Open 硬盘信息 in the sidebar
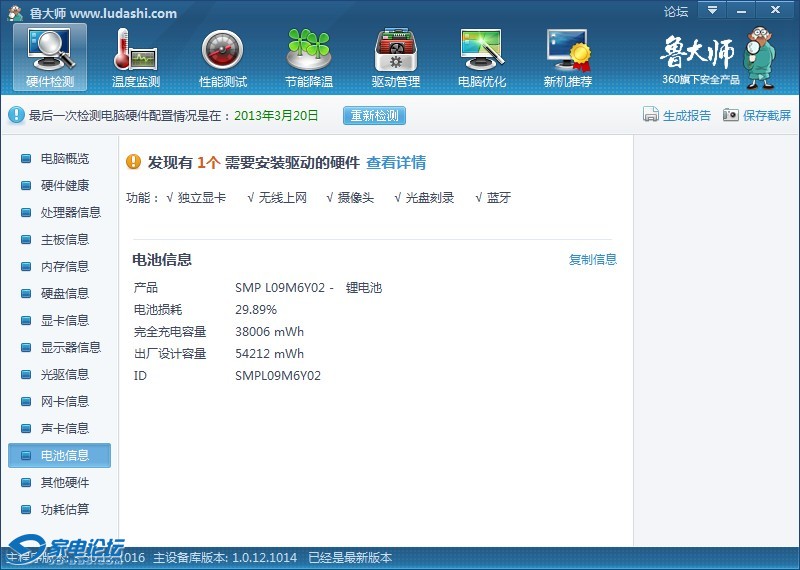The height and width of the screenshot is (570, 800). click(64, 293)
